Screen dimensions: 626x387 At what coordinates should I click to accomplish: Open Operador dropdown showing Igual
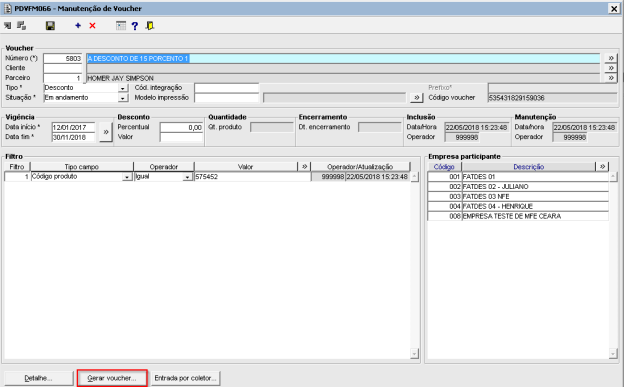(x=187, y=177)
